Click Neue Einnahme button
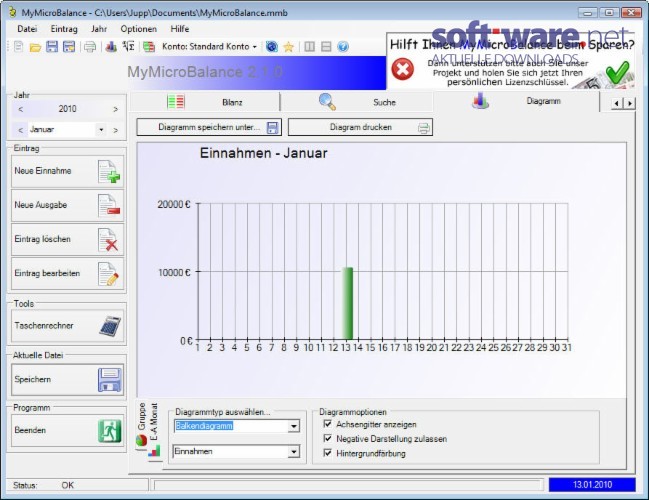This screenshot has height=500, width=649. click(67, 171)
